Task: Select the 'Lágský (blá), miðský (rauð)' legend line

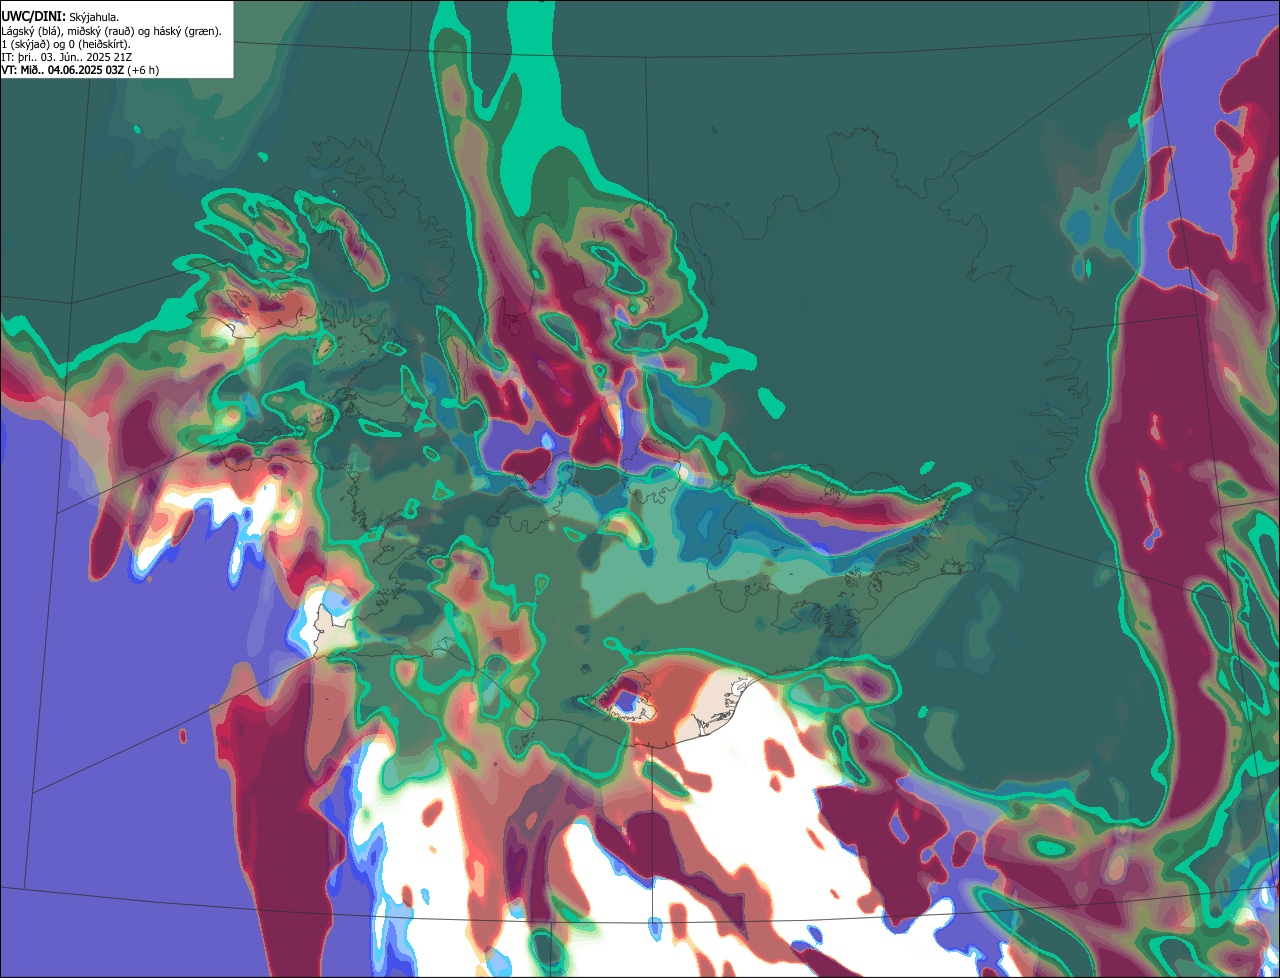Action: 111,31
